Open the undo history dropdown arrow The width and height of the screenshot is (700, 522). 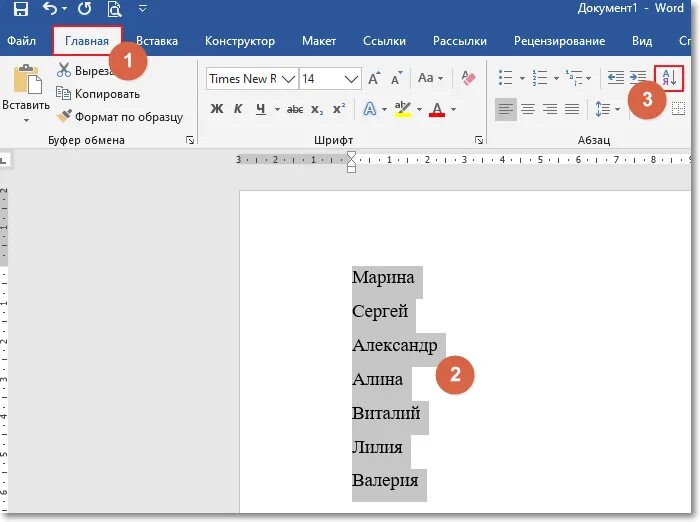(x=65, y=8)
